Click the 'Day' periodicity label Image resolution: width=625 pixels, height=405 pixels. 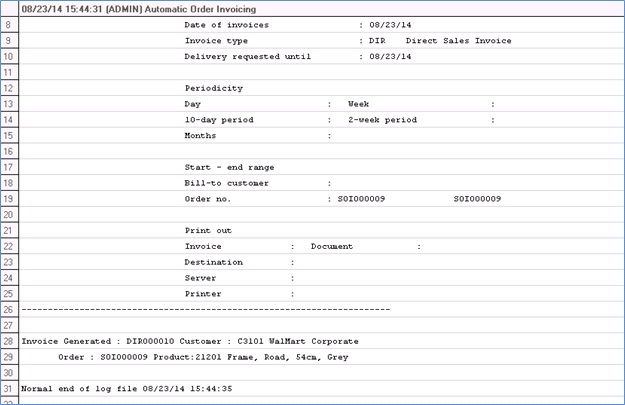tap(193, 104)
